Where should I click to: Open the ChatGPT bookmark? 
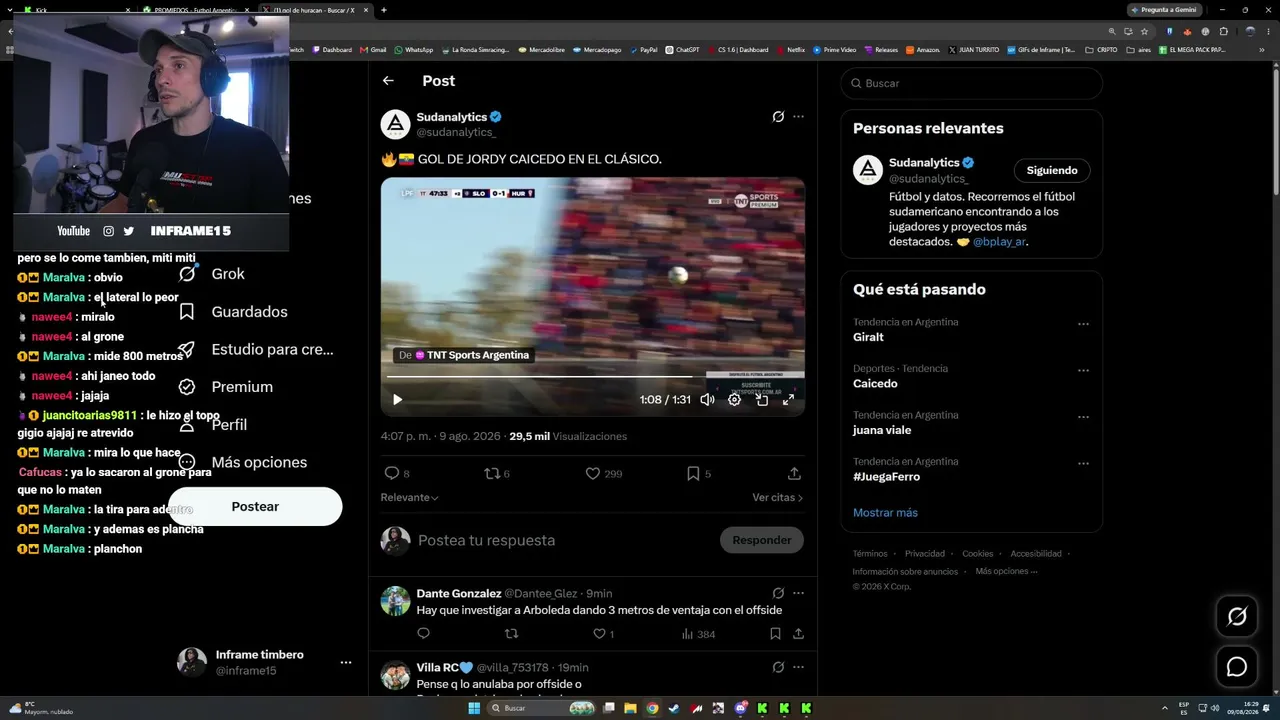(x=683, y=49)
